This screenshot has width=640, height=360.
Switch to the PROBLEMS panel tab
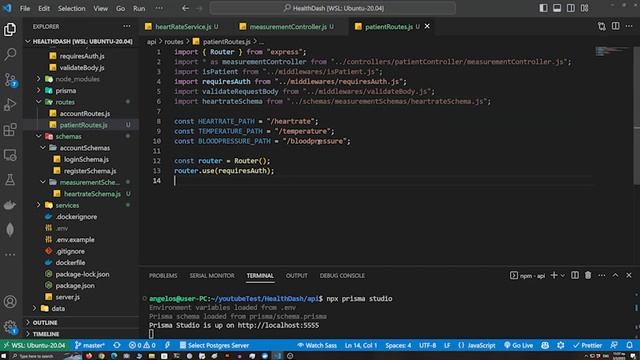pos(163,276)
